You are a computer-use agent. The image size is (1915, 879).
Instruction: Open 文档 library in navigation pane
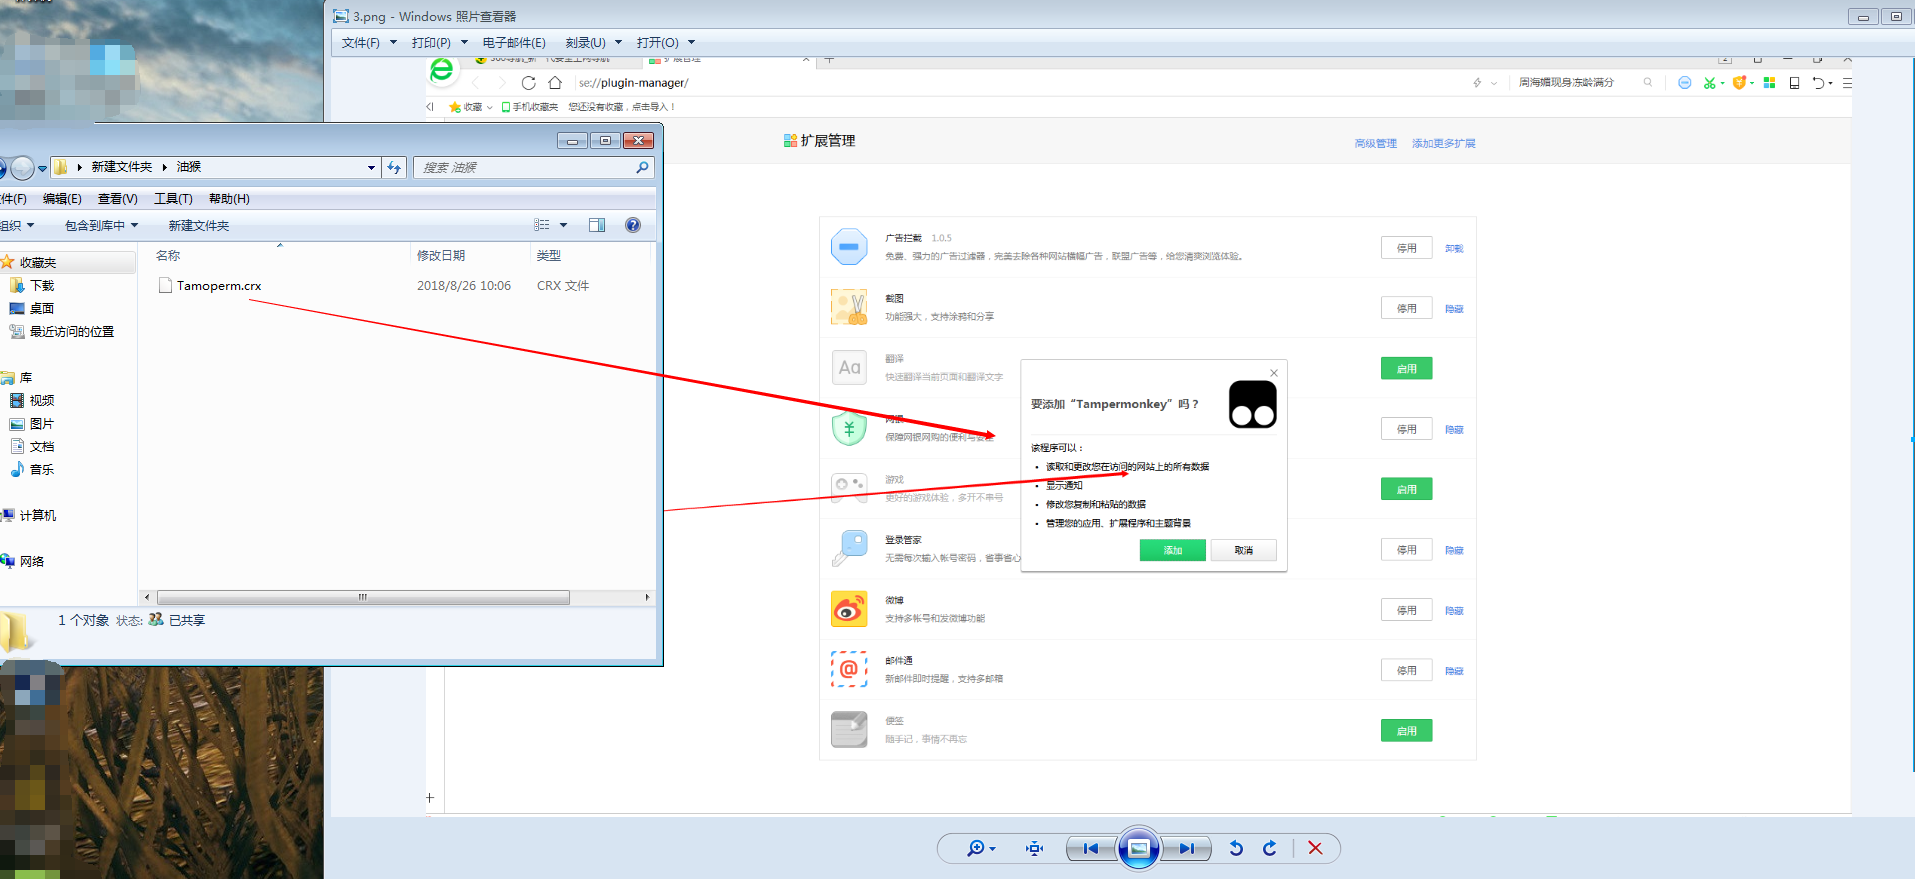pos(42,447)
